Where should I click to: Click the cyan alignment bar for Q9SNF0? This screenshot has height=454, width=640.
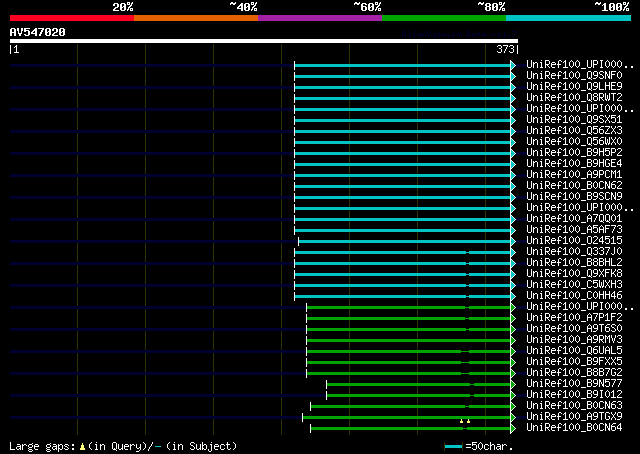point(402,76)
